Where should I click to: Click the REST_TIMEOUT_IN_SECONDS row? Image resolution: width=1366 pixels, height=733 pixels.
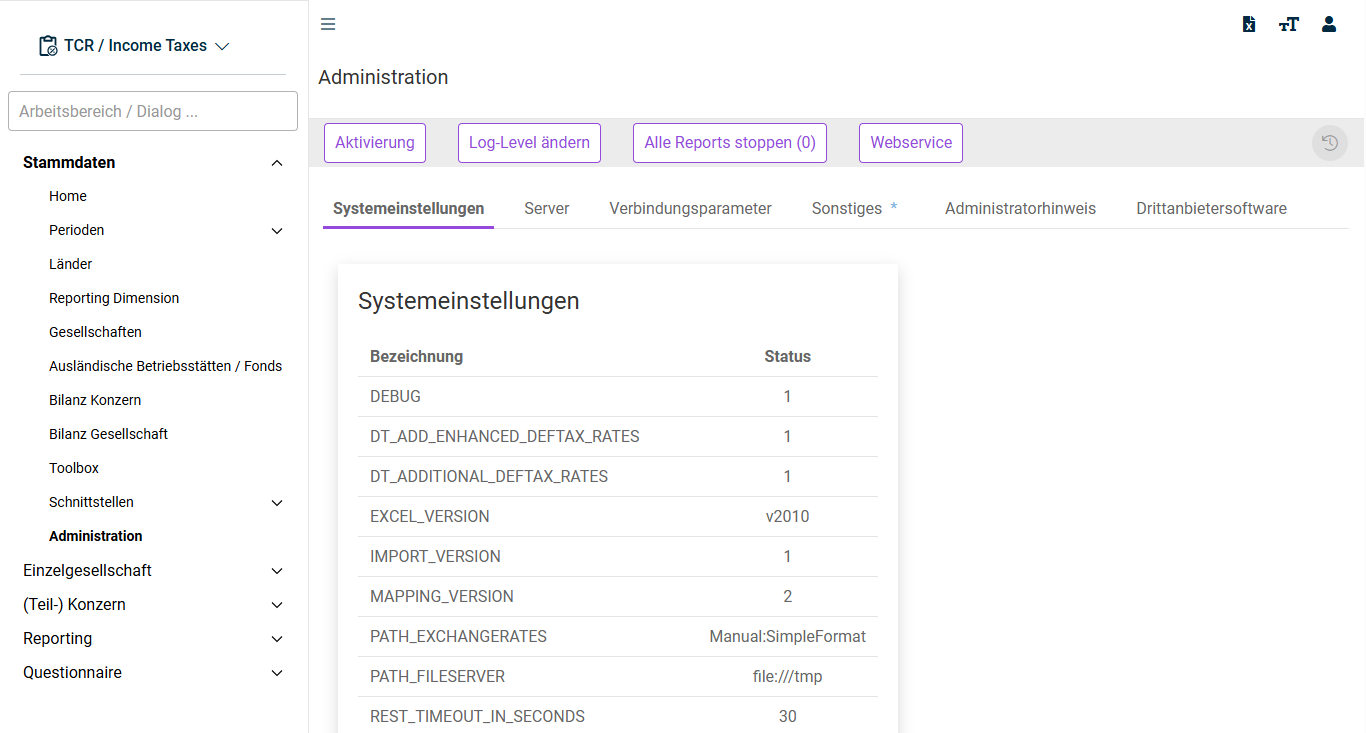pyautogui.click(x=618, y=717)
